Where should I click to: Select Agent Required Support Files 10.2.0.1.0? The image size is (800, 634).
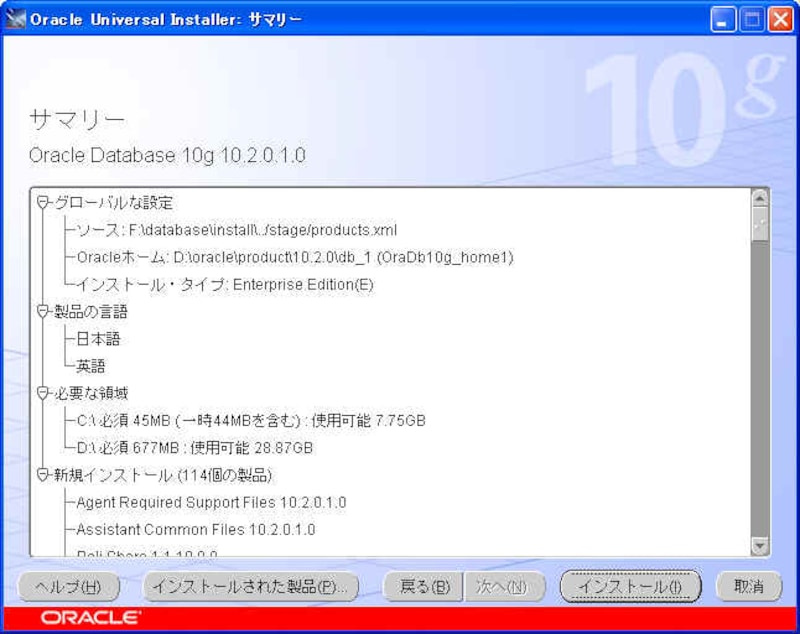click(x=211, y=502)
